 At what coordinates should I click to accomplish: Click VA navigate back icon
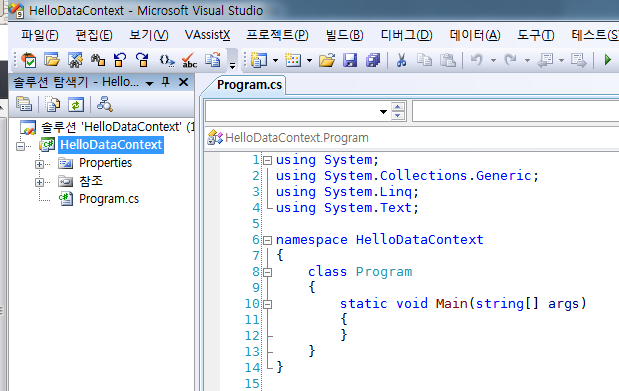click(120, 60)
